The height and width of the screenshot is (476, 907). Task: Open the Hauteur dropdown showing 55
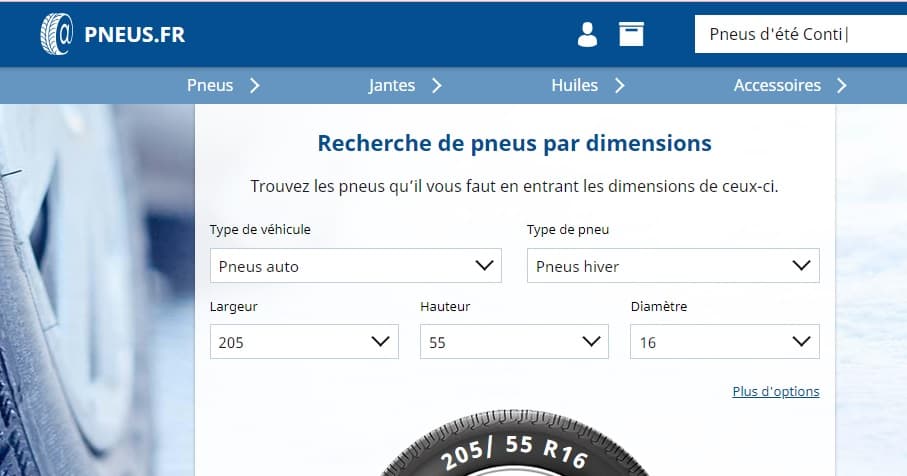click(x=514, y=342)
